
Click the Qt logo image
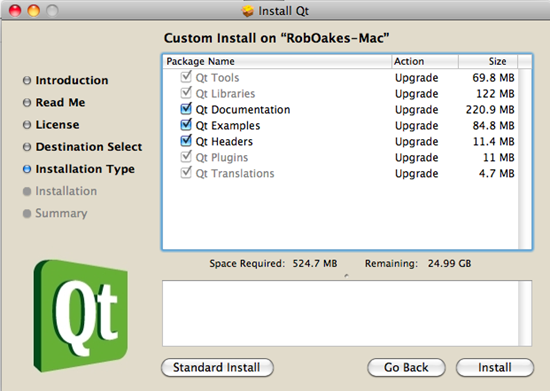(80, 316)
